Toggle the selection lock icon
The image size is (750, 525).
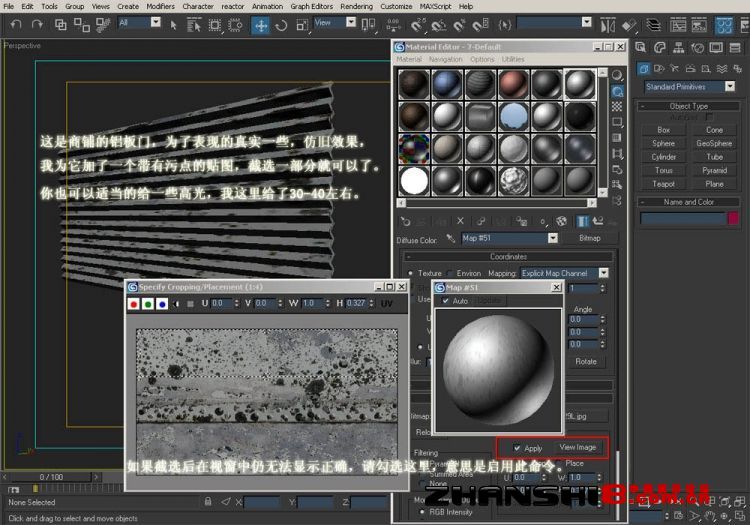click(208, 502)
